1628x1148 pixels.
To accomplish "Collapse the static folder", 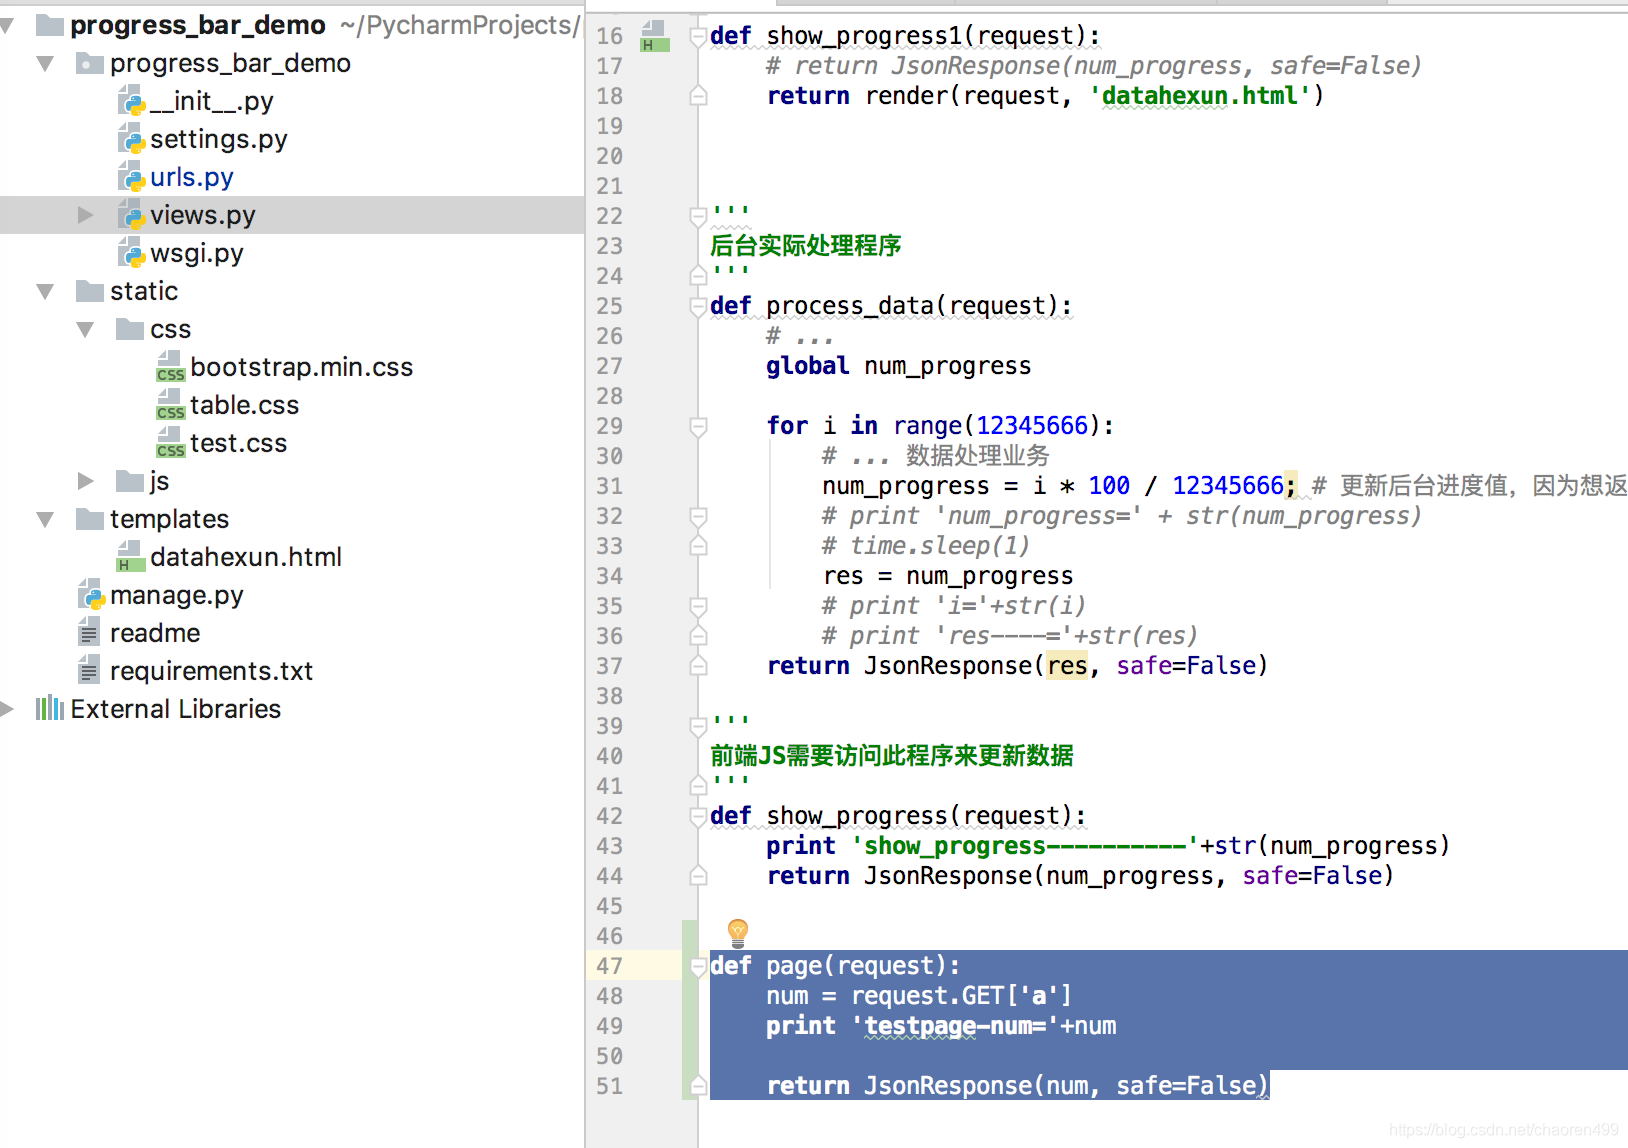I will [x=45, y=291].
